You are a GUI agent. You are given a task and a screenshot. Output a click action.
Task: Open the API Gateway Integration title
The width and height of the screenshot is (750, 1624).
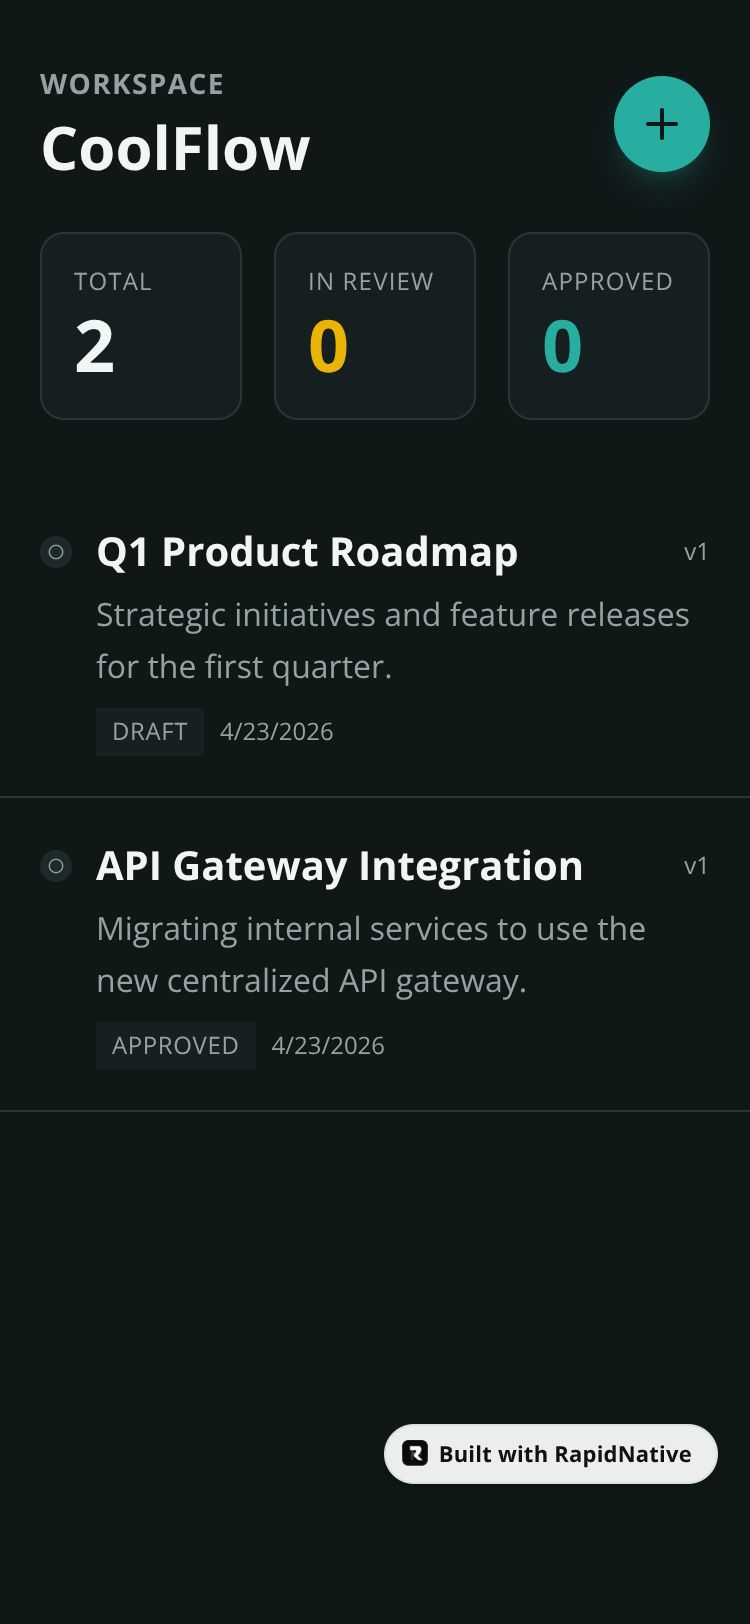[340, 866]
